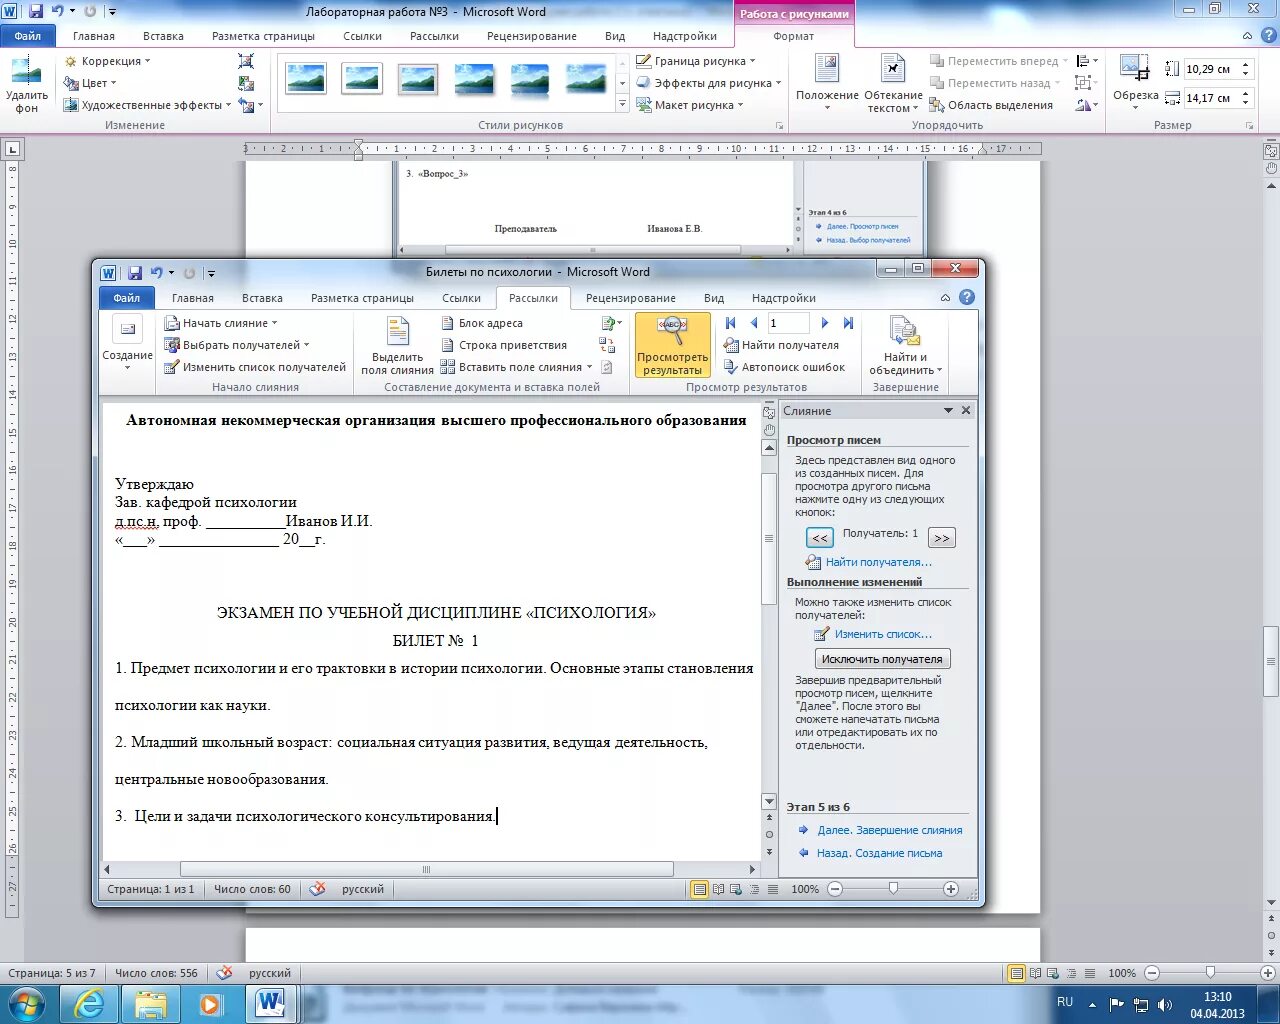Insert a Строка приветствия greeting line
The height and width of the screenshot is (1024, 1280).
click(x=509, y=344)
